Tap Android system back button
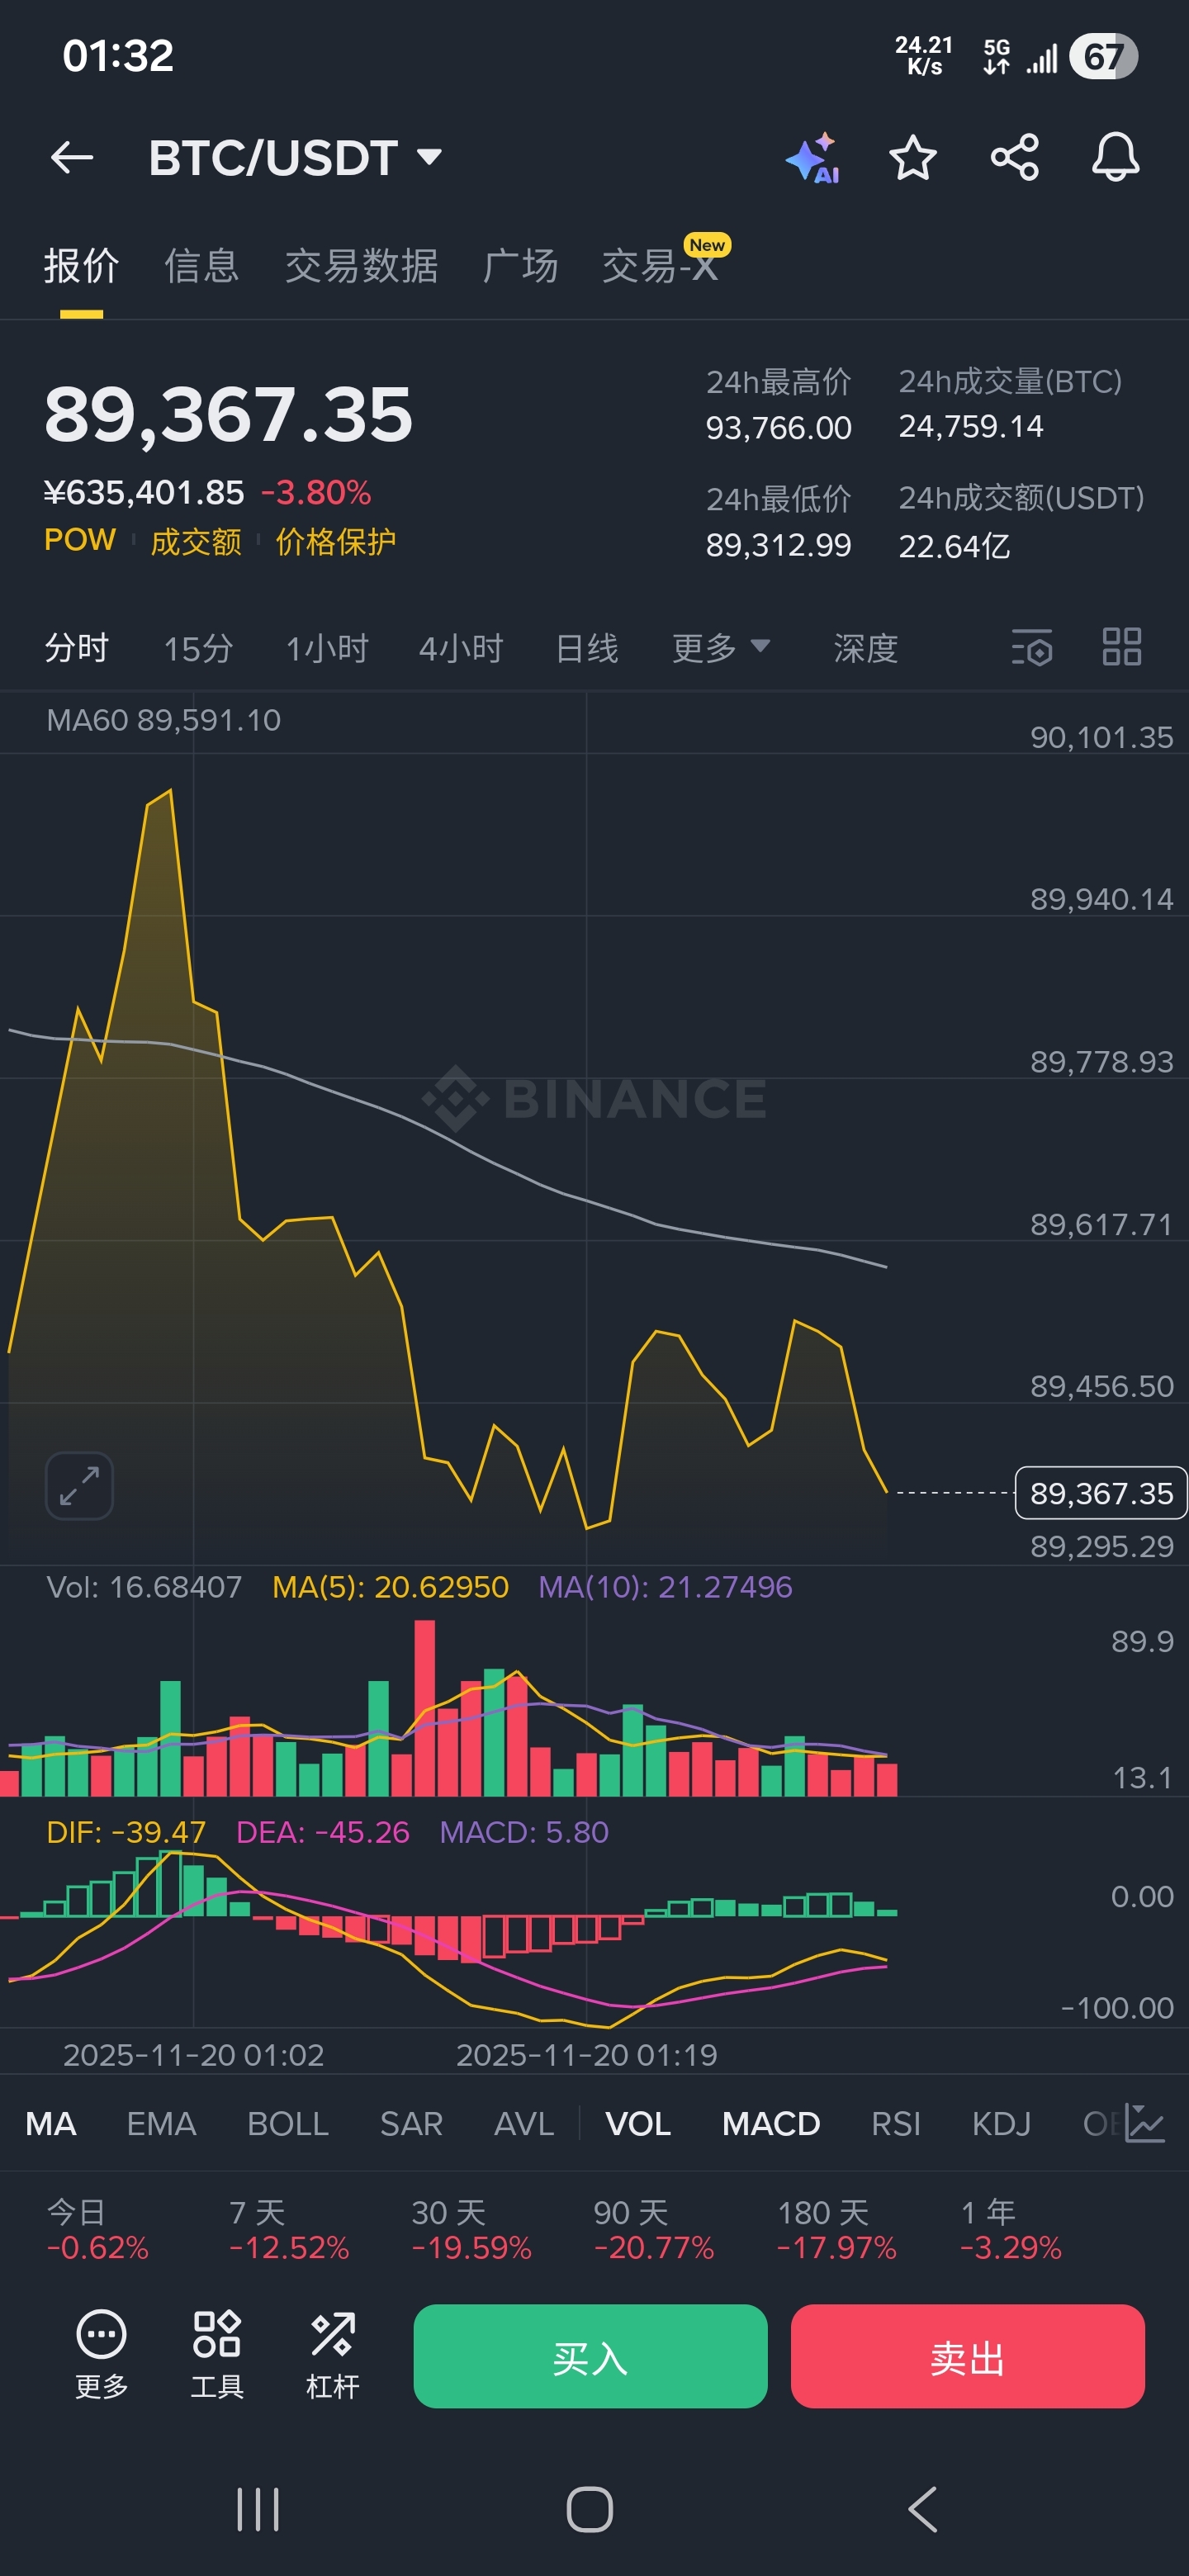Screen dimensions: 1189x2576 click(922, 2508)
